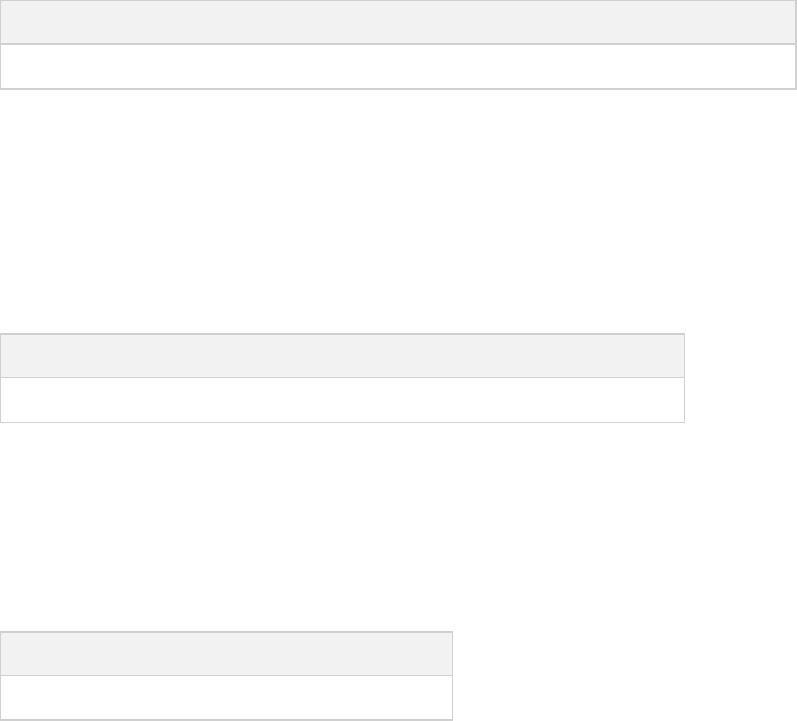Click the narrowest table's white body row
Screen dimensions: 797x721
[226, 698]
